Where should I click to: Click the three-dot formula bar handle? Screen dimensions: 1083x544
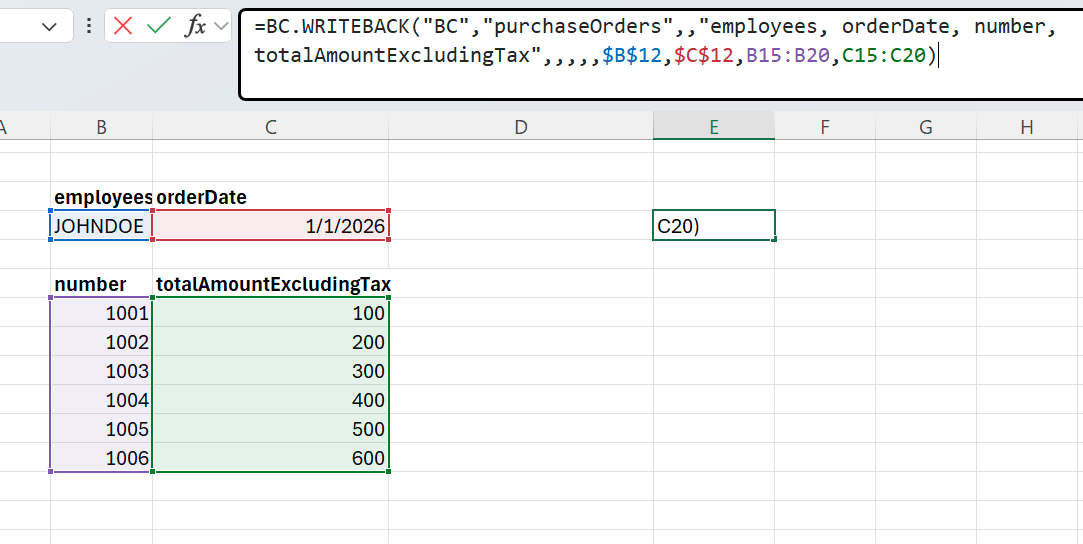(x=89, y=27)
